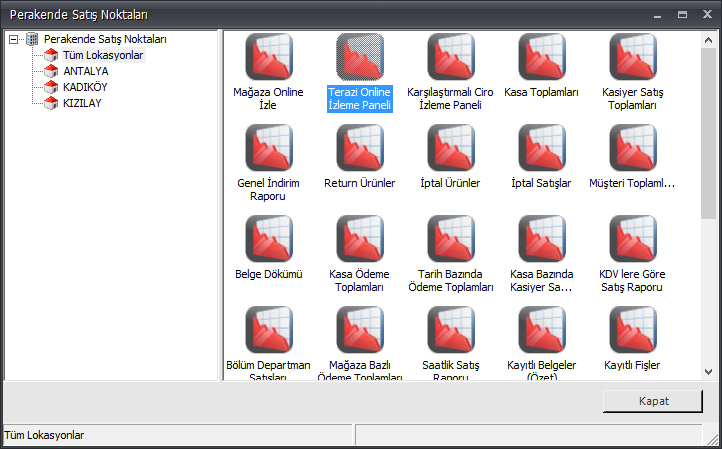The height and width of the screenshot is (449, 722).
Task: Select KADIKÖY location in the tree
Action: [86, 87]
